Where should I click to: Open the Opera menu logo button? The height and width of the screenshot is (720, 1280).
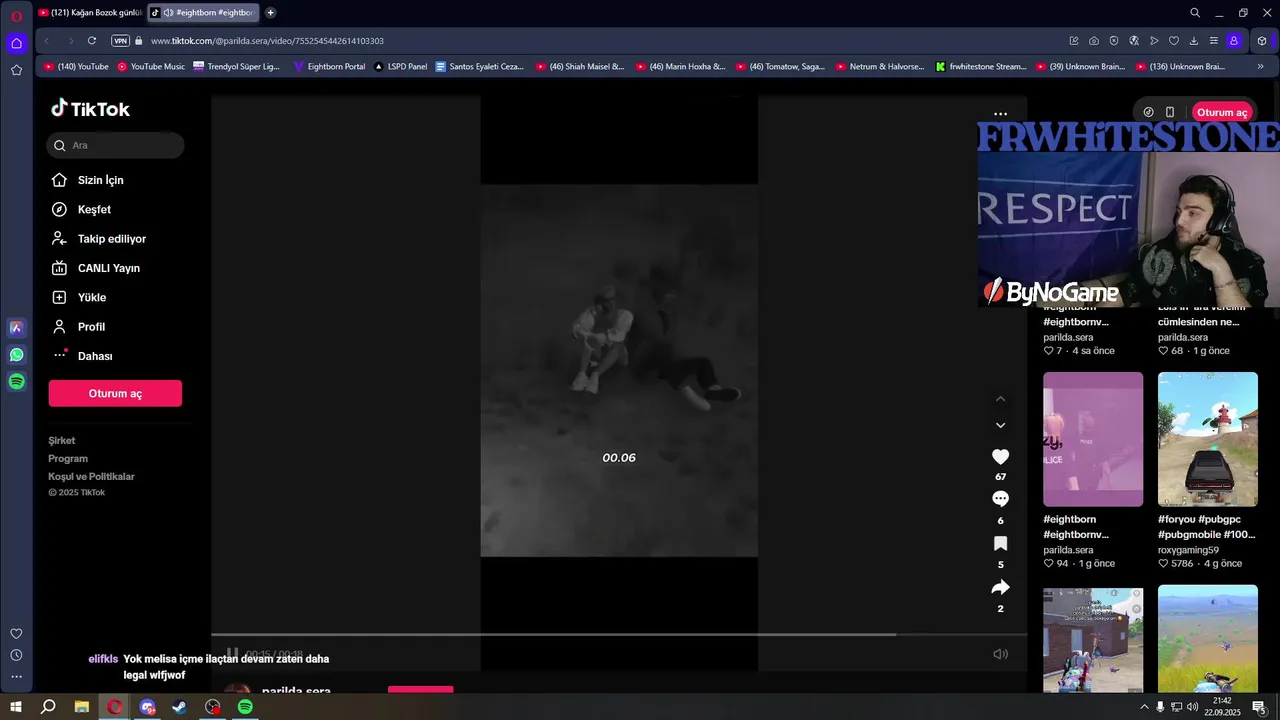pyautogui.click(x=16, y=15)
